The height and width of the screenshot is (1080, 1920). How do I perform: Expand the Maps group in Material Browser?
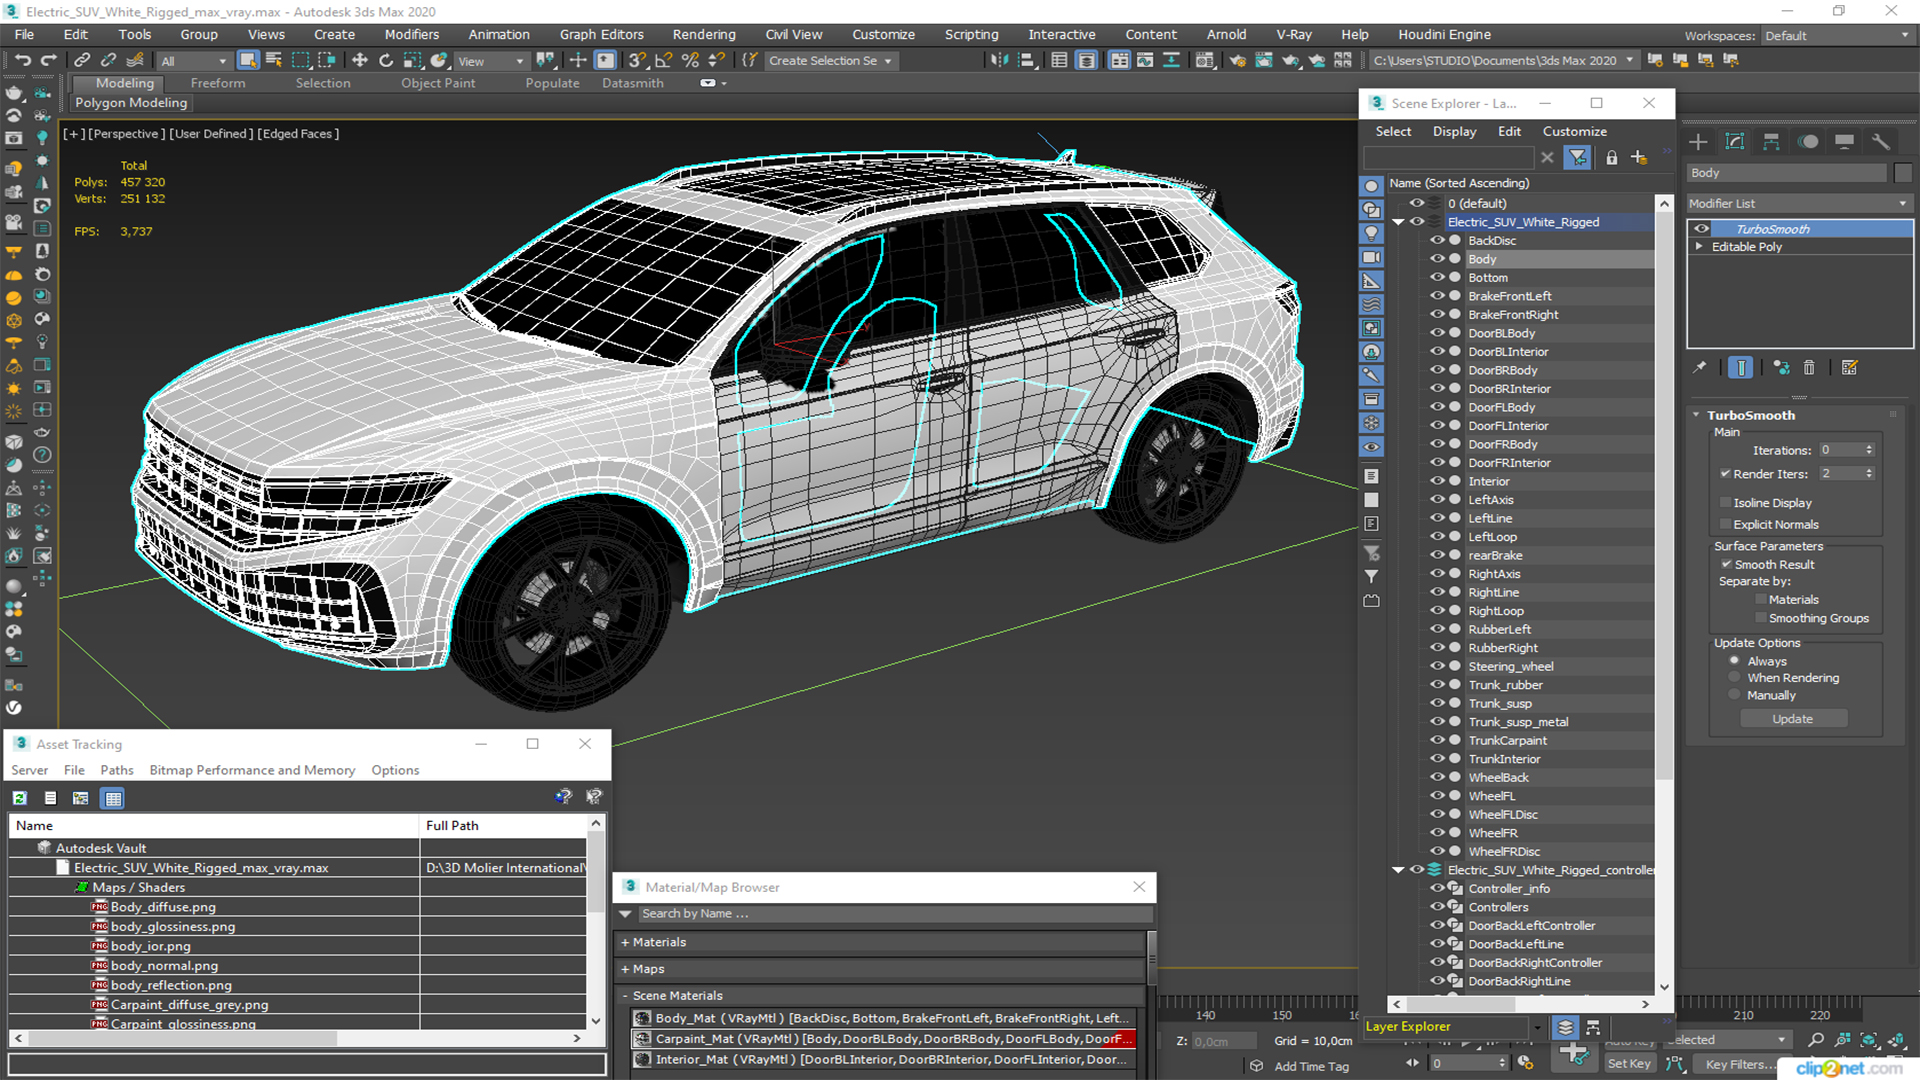pyautogui.click(x=625, y=969)
